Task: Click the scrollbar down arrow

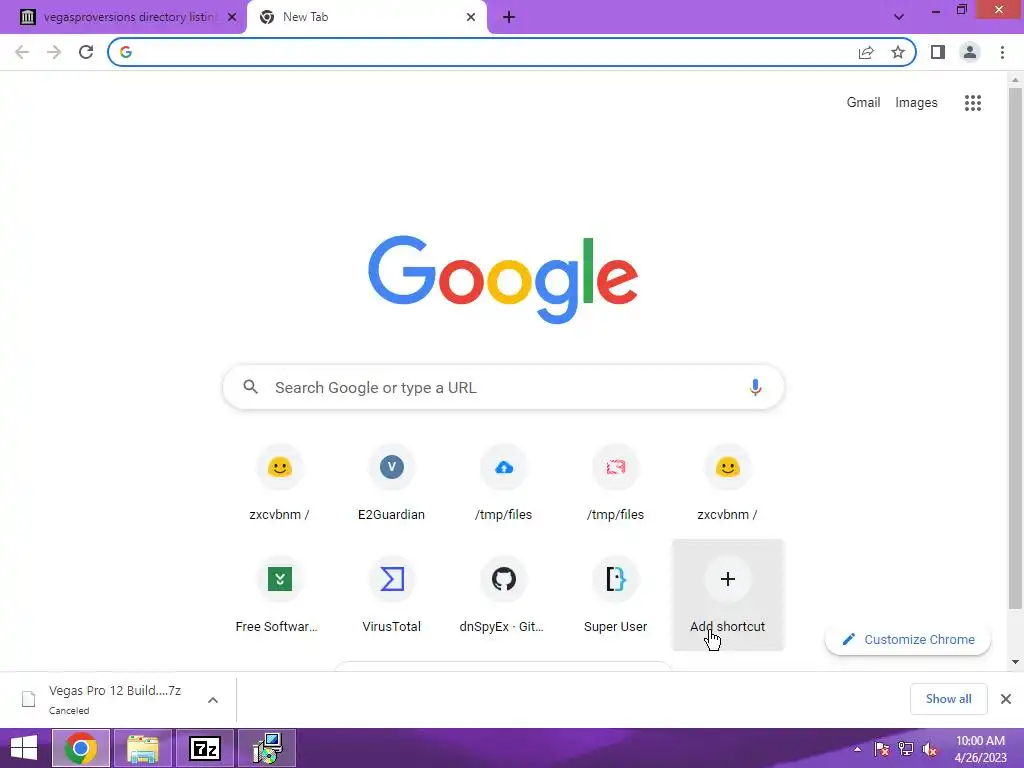Action: 1015,662
